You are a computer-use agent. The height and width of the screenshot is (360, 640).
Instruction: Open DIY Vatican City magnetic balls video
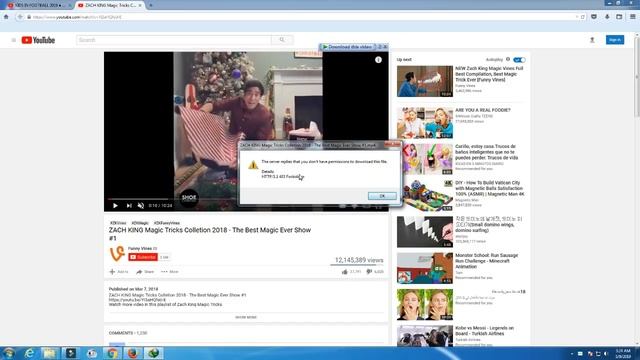click(425, 196)
